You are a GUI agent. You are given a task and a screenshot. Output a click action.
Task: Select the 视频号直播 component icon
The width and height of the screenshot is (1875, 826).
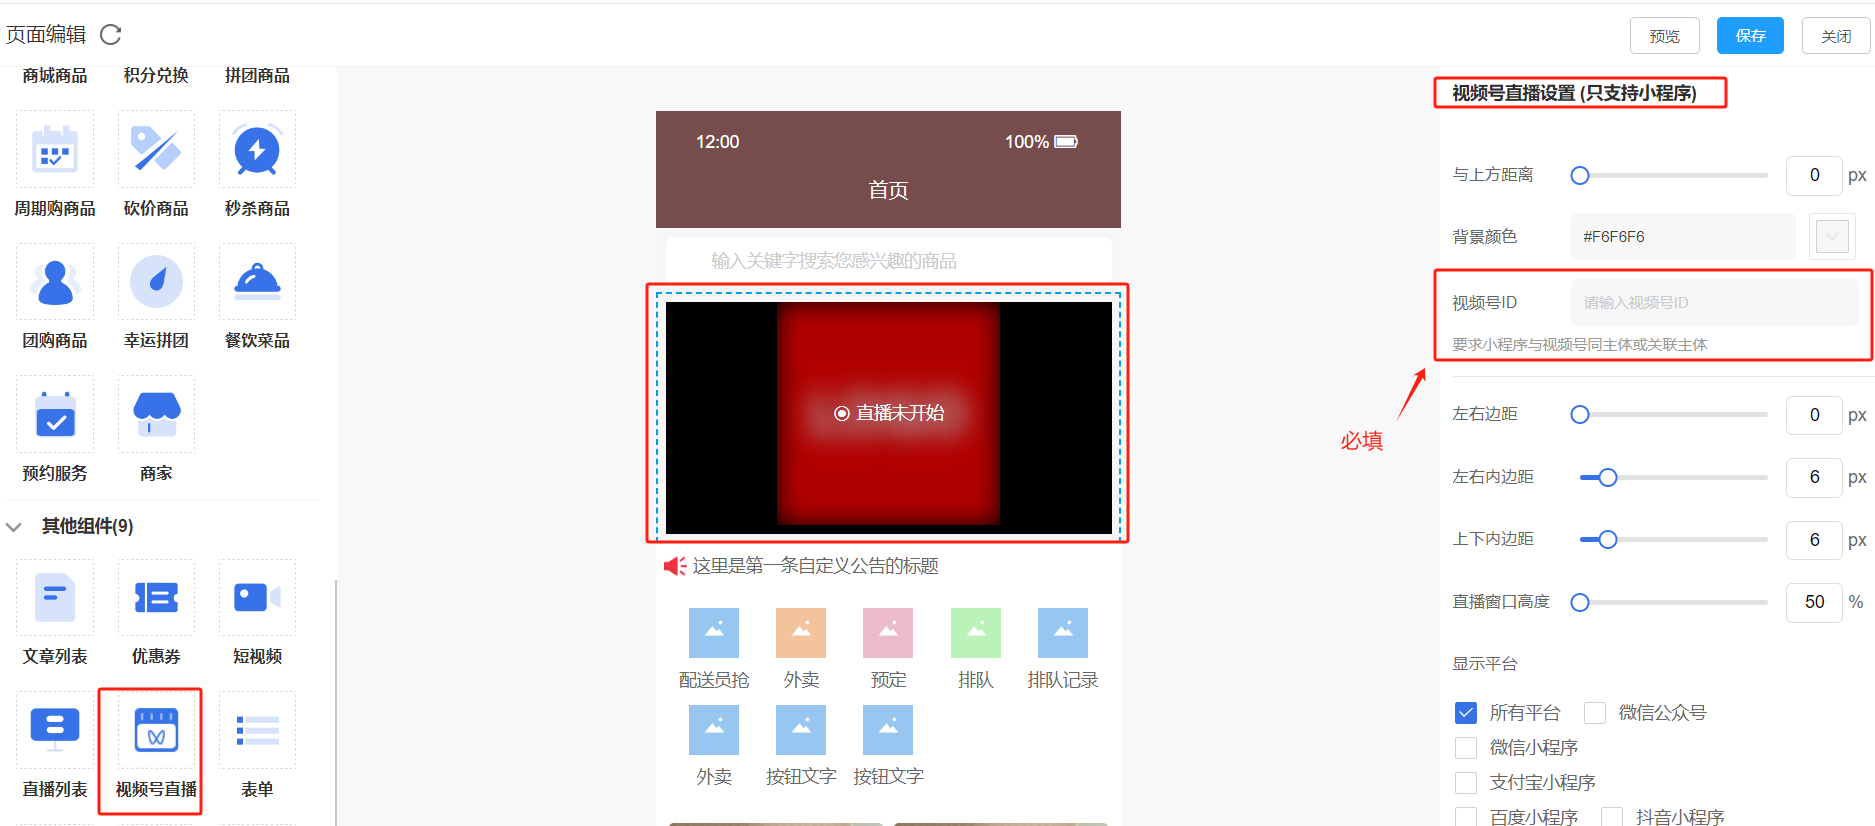156,732
